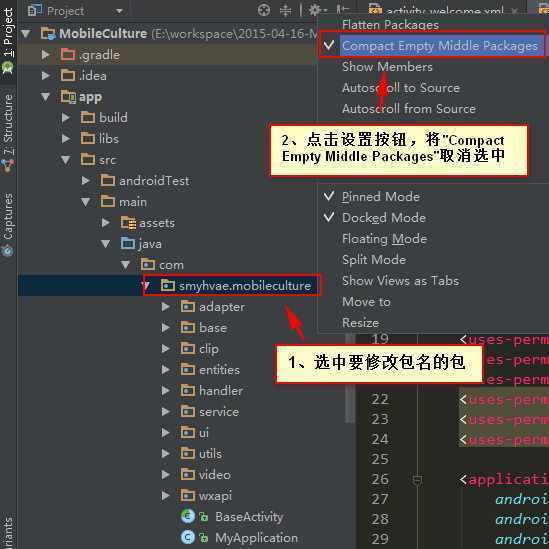Click the Structure icon in left stripe
The width and height of the screenshot is (549, 549).
(x=7, y=167)
